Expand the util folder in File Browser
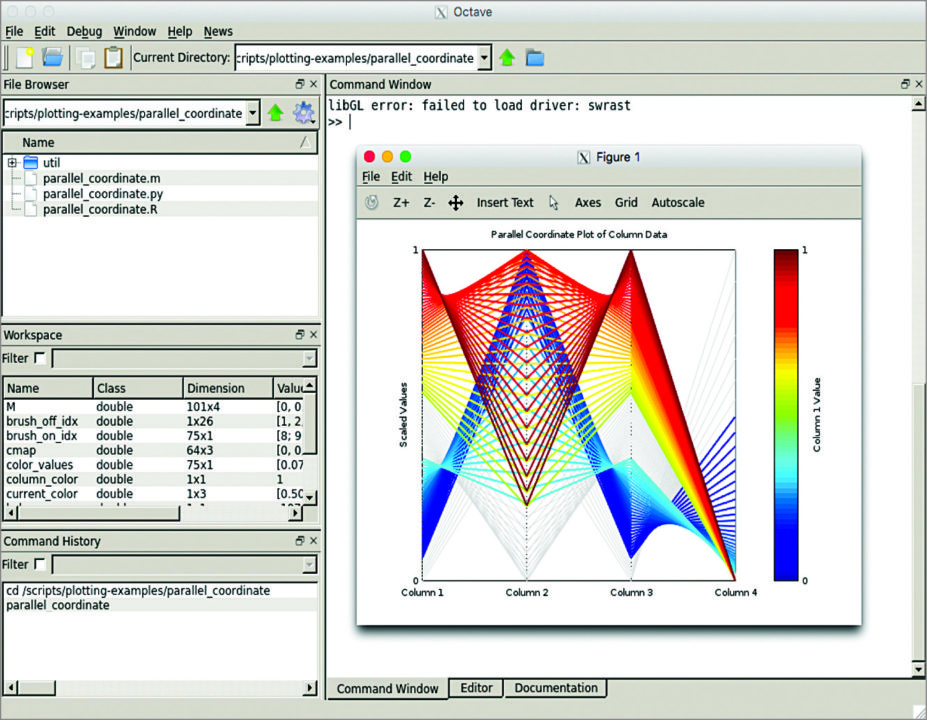Screen dimensions: 927x720 (x=12, y=162)
